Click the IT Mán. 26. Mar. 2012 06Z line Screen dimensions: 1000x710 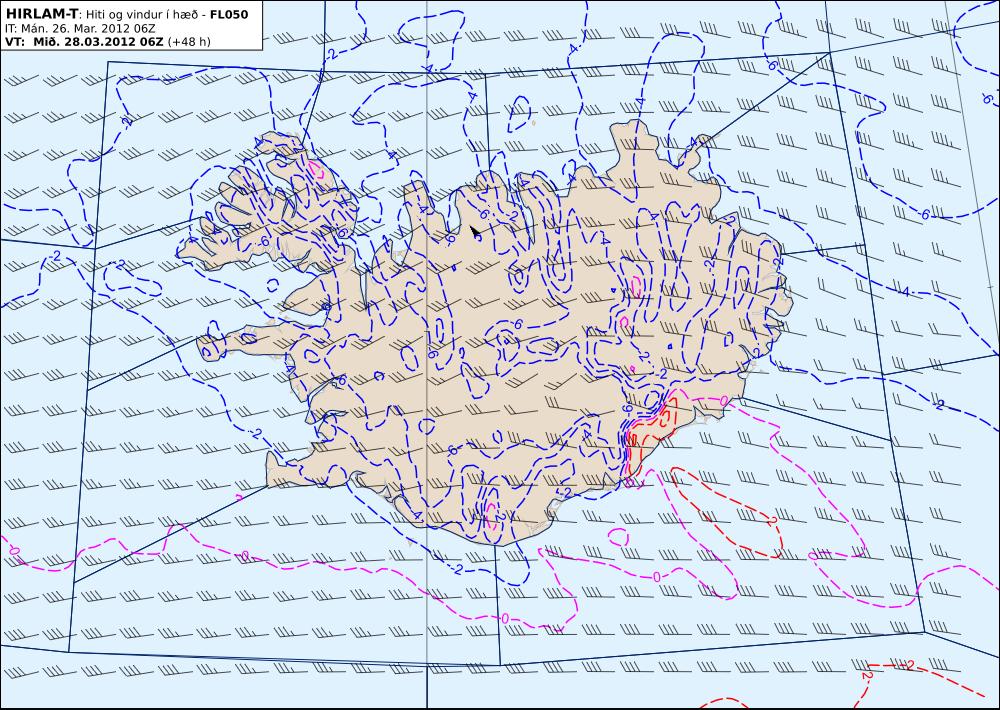[80, 29]
